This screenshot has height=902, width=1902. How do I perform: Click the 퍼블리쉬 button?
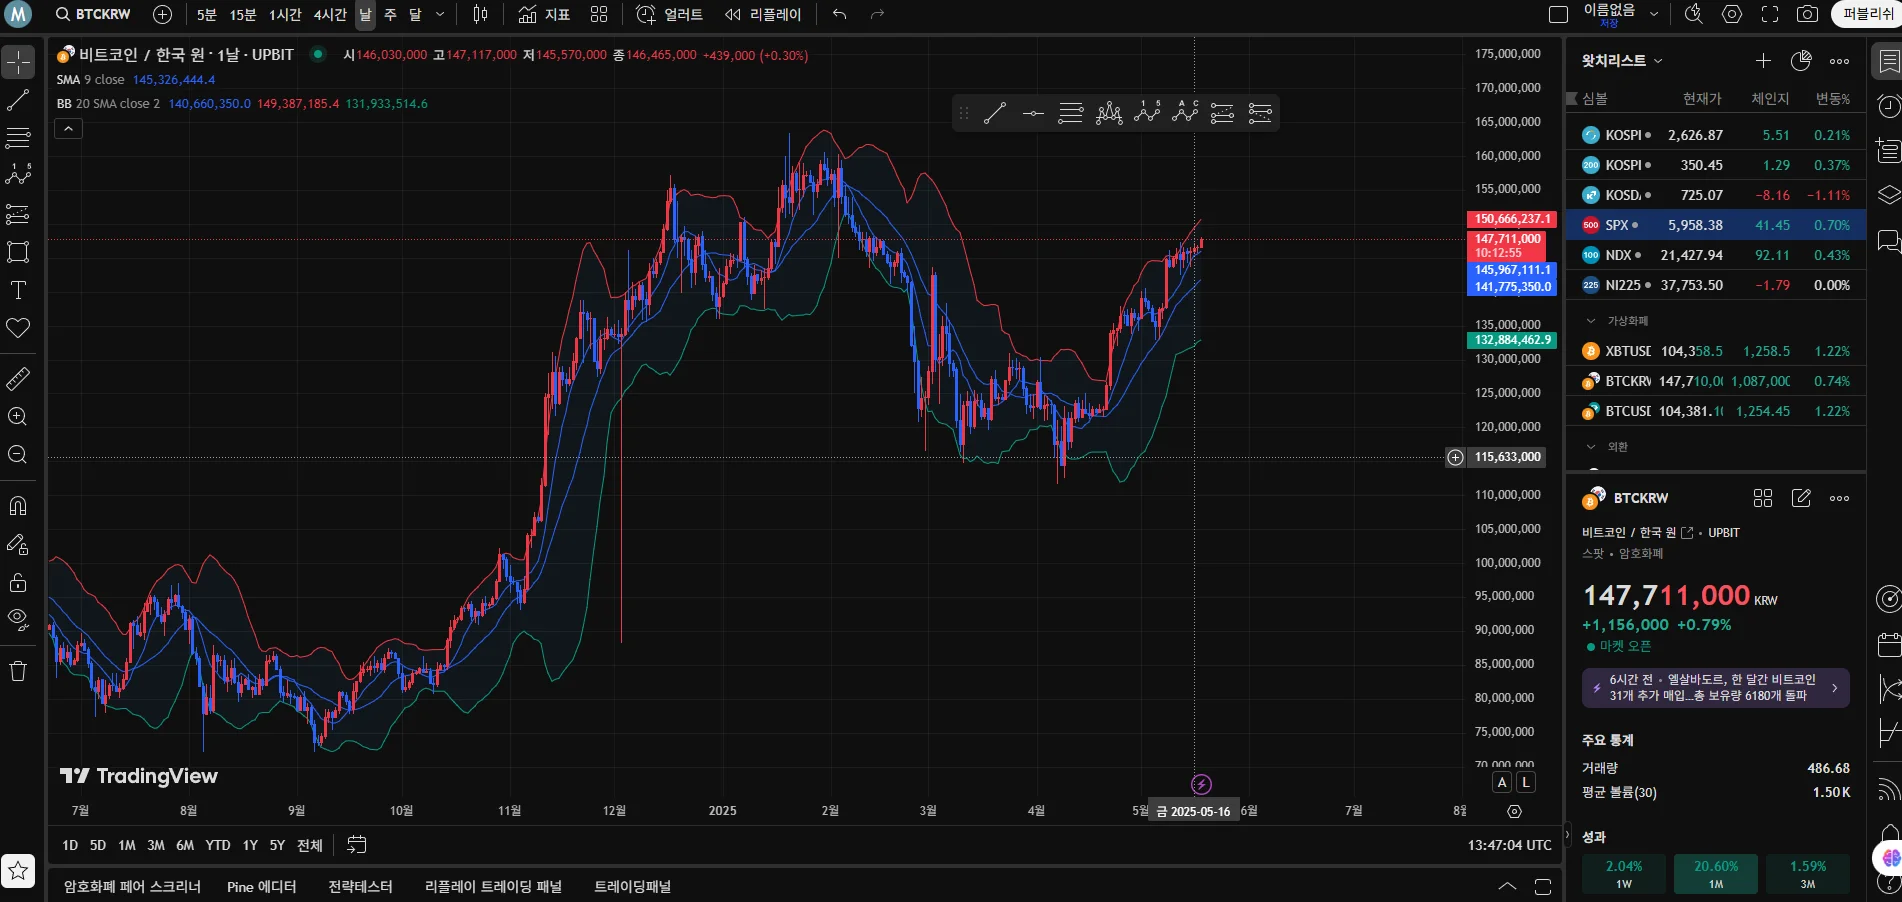(x=1869, y=14)
